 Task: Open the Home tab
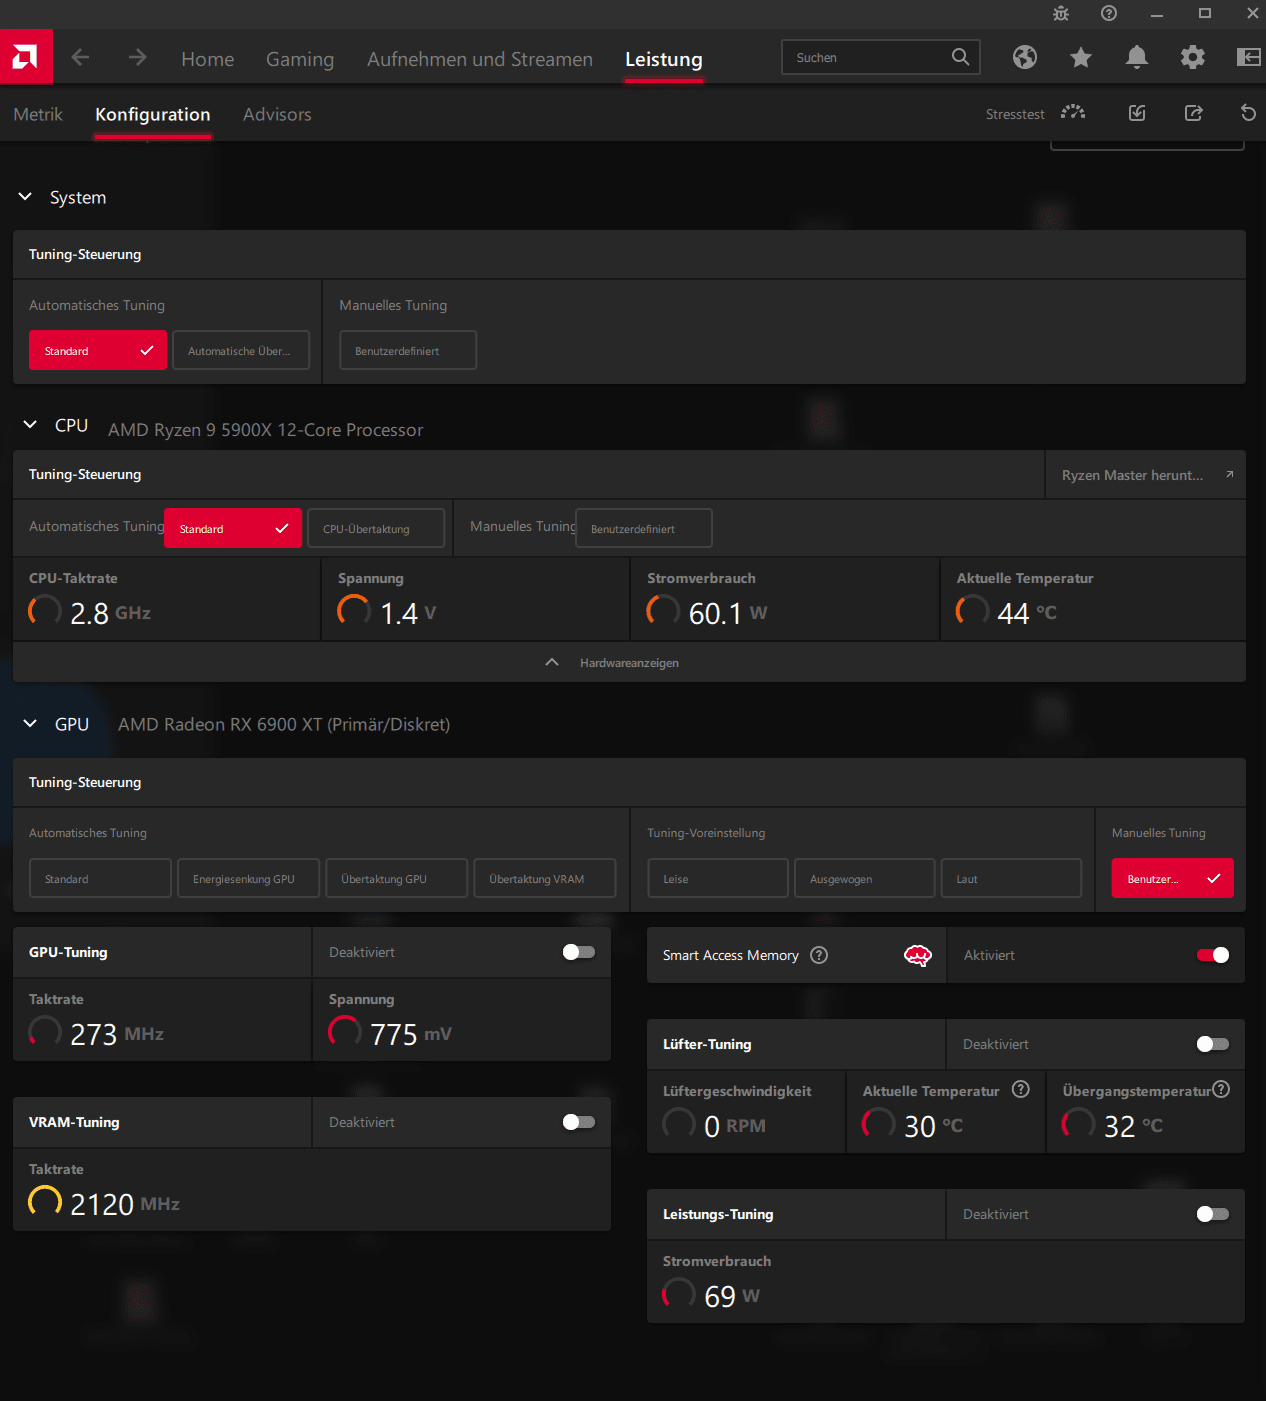click(208, 59)
